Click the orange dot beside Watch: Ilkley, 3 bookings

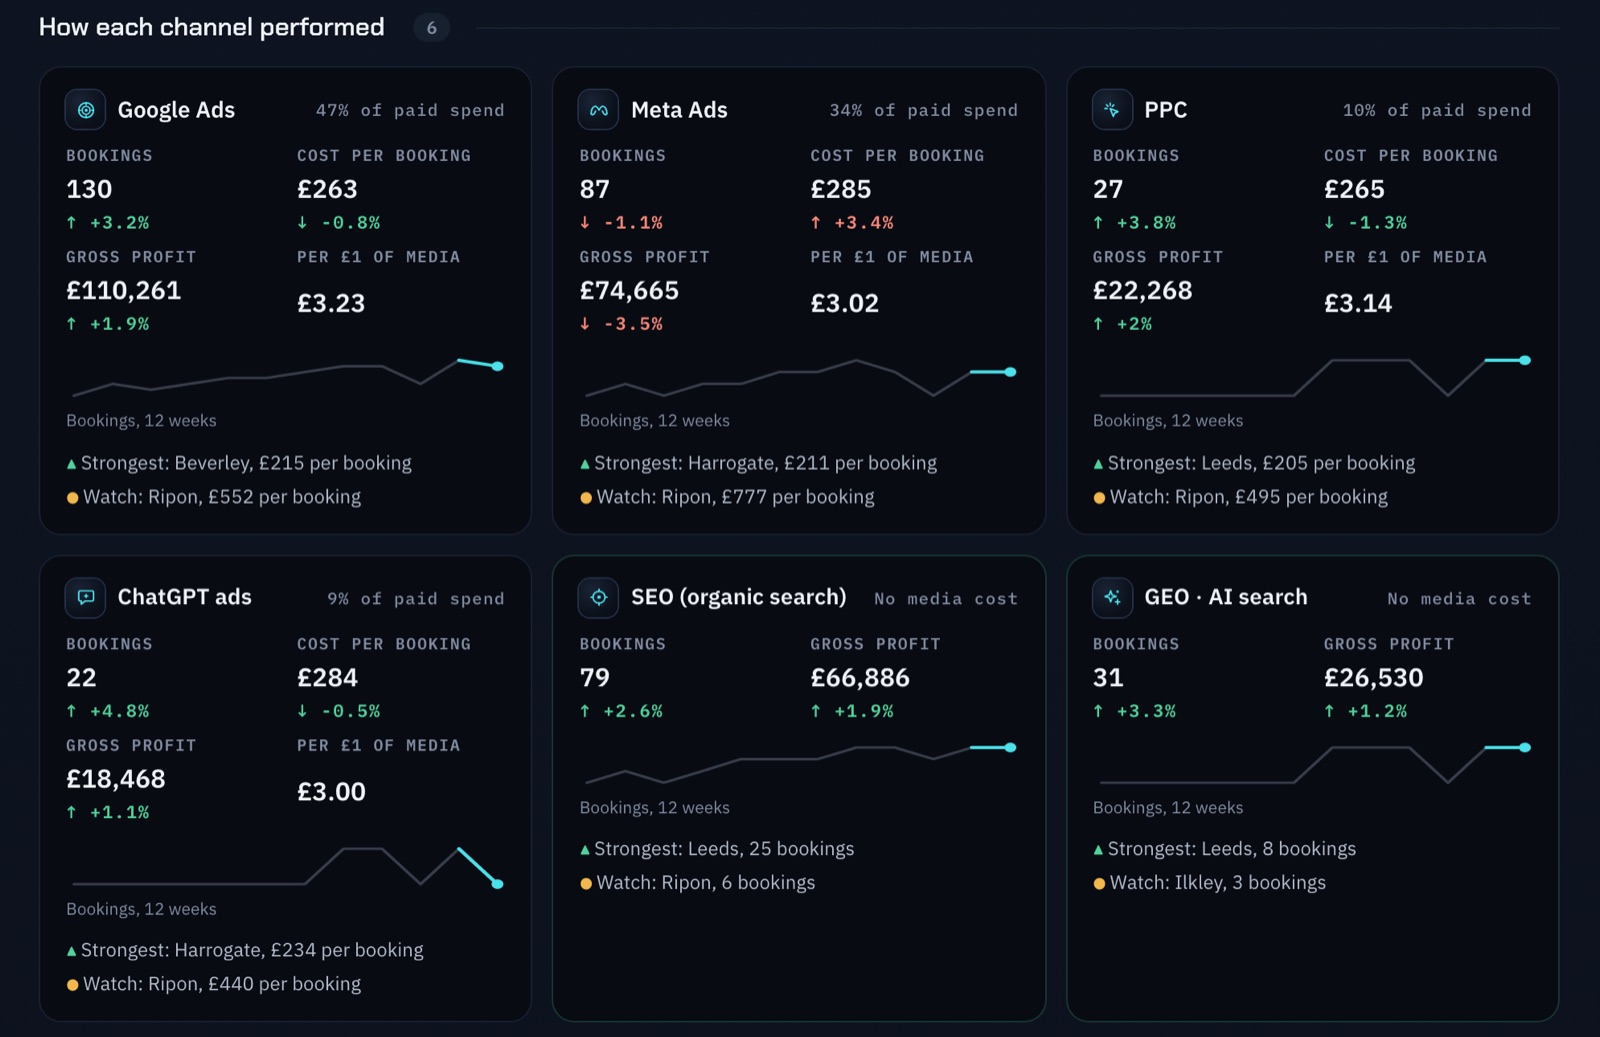[1099, 884]
